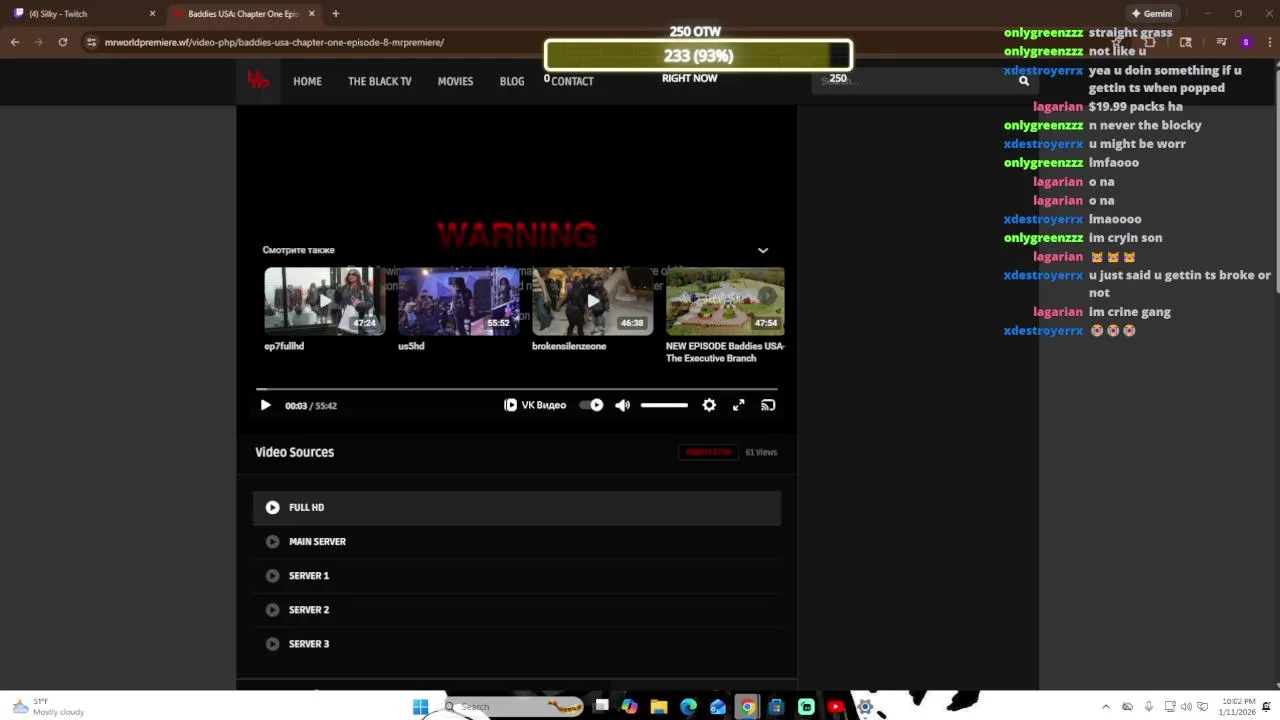The width and height of the screenshot is (1280, 720).
Task: Select the FULL HD video source
Action: click(516, 507)
